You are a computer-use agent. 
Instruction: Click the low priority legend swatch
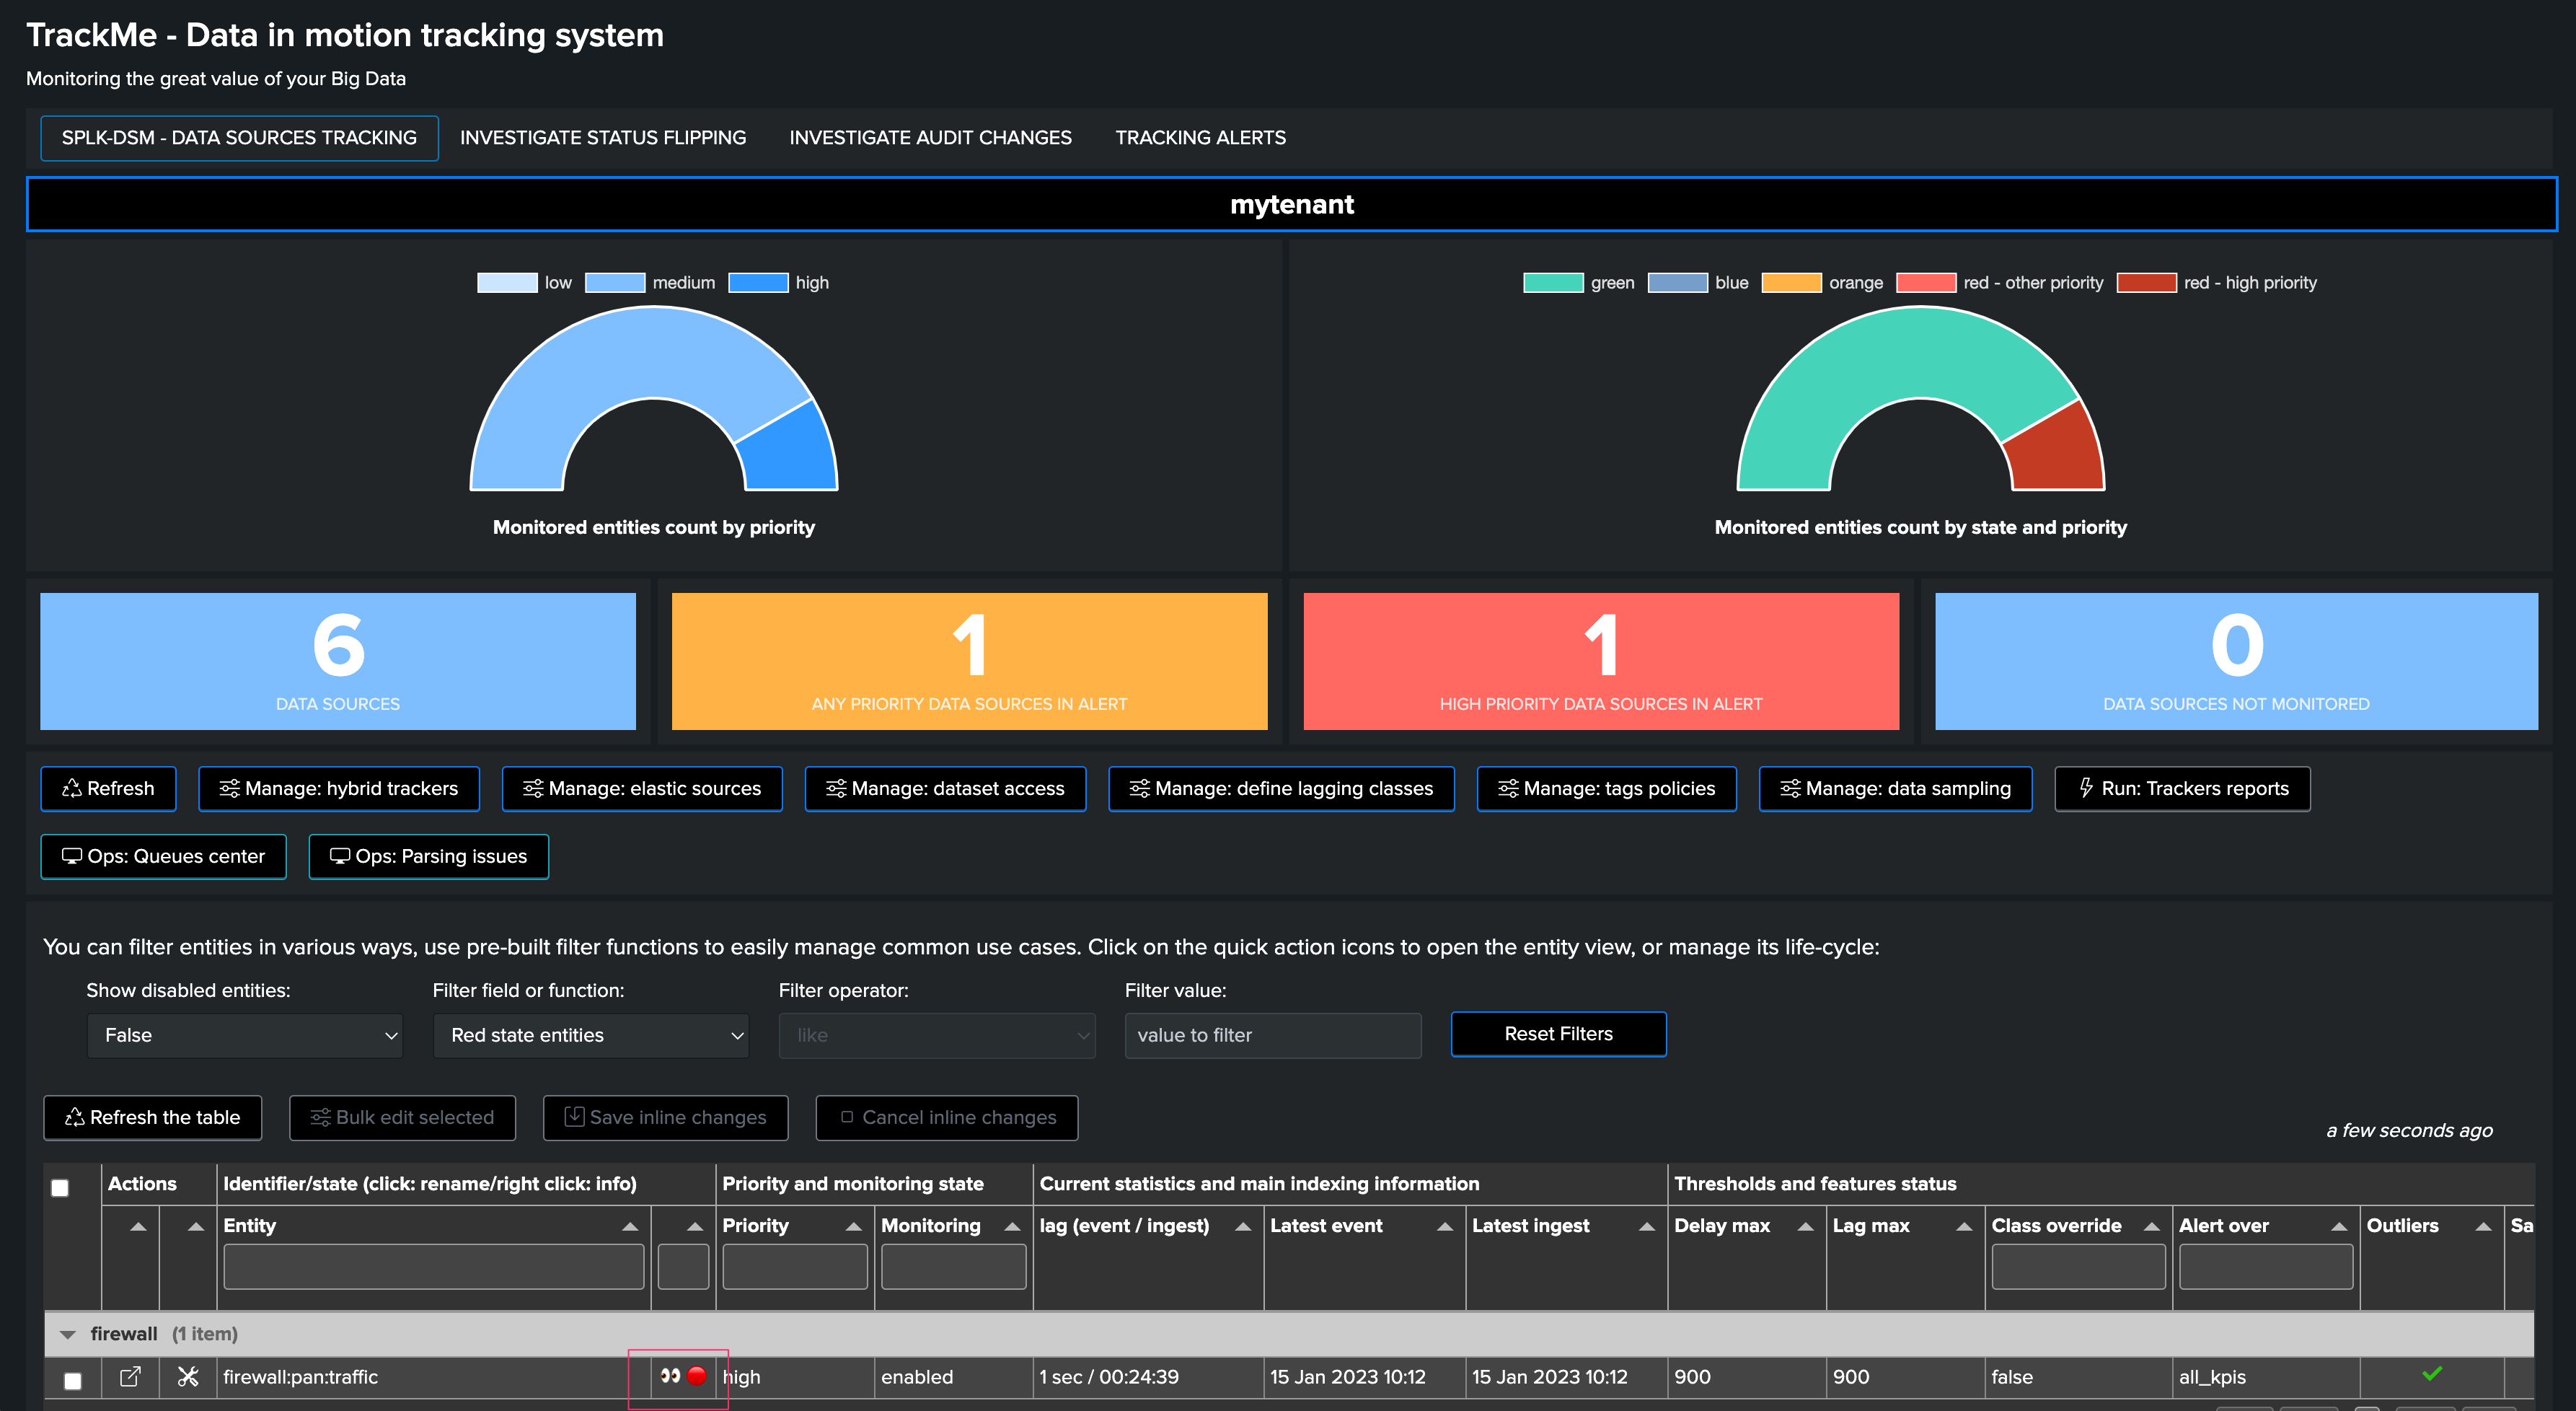coord(507,283)
